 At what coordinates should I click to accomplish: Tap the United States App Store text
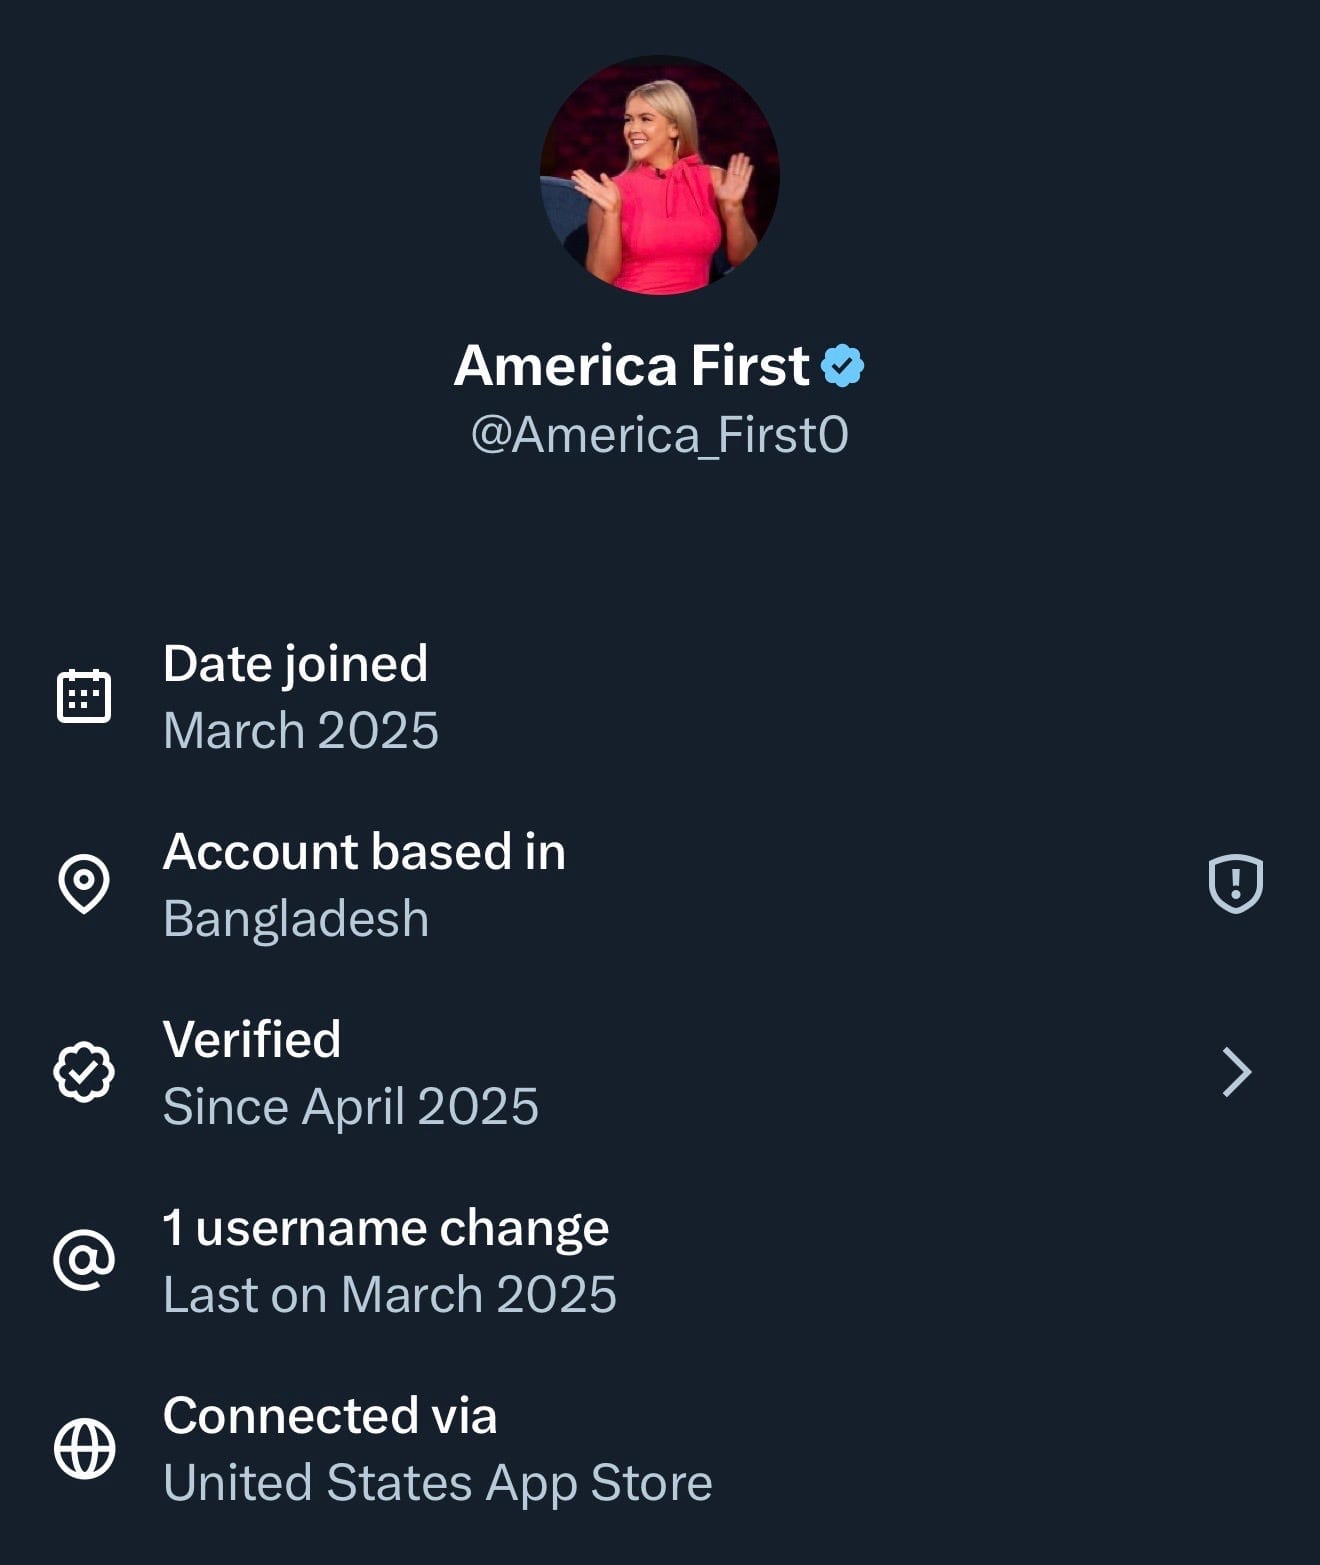[x=438, y=1482]
